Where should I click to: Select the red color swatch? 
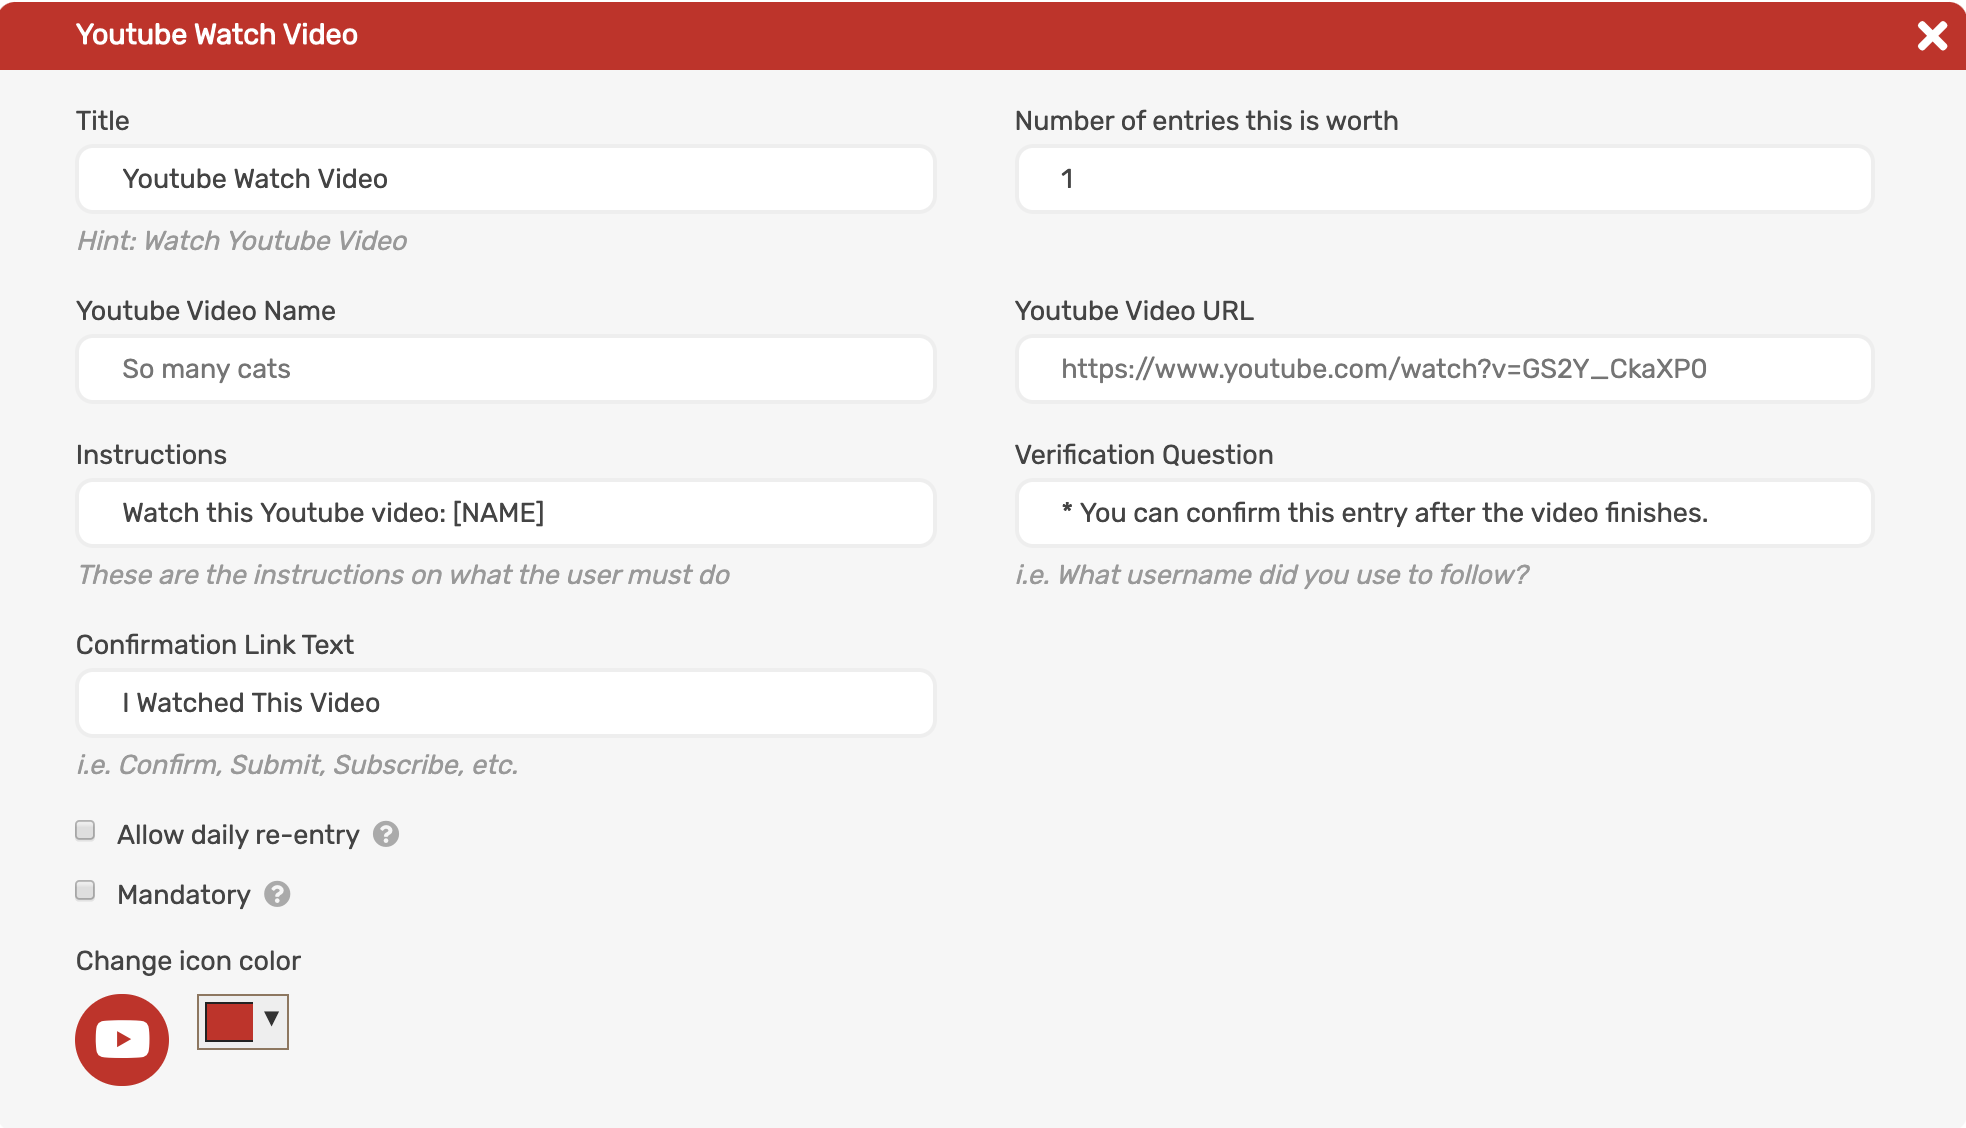coord(228,1020)
